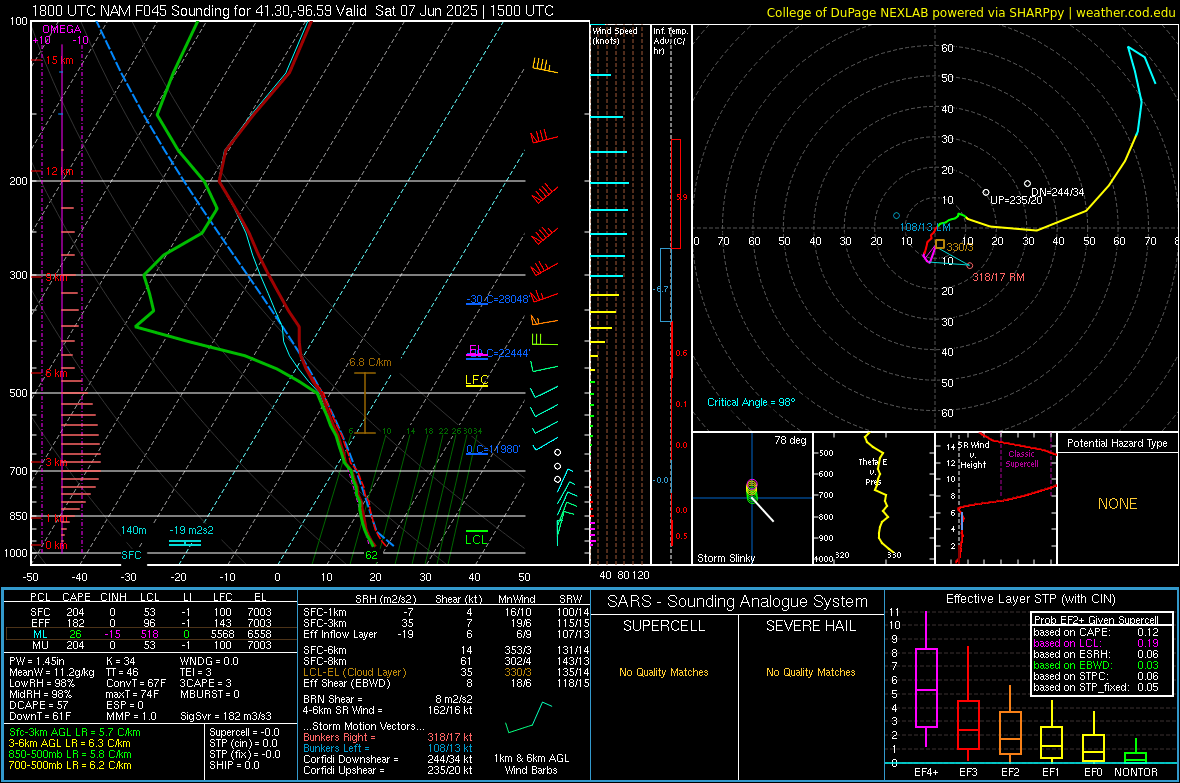Click the College of DuPage NEXLAB credit text
The image size is (1180, 783).
coord(971,13)
